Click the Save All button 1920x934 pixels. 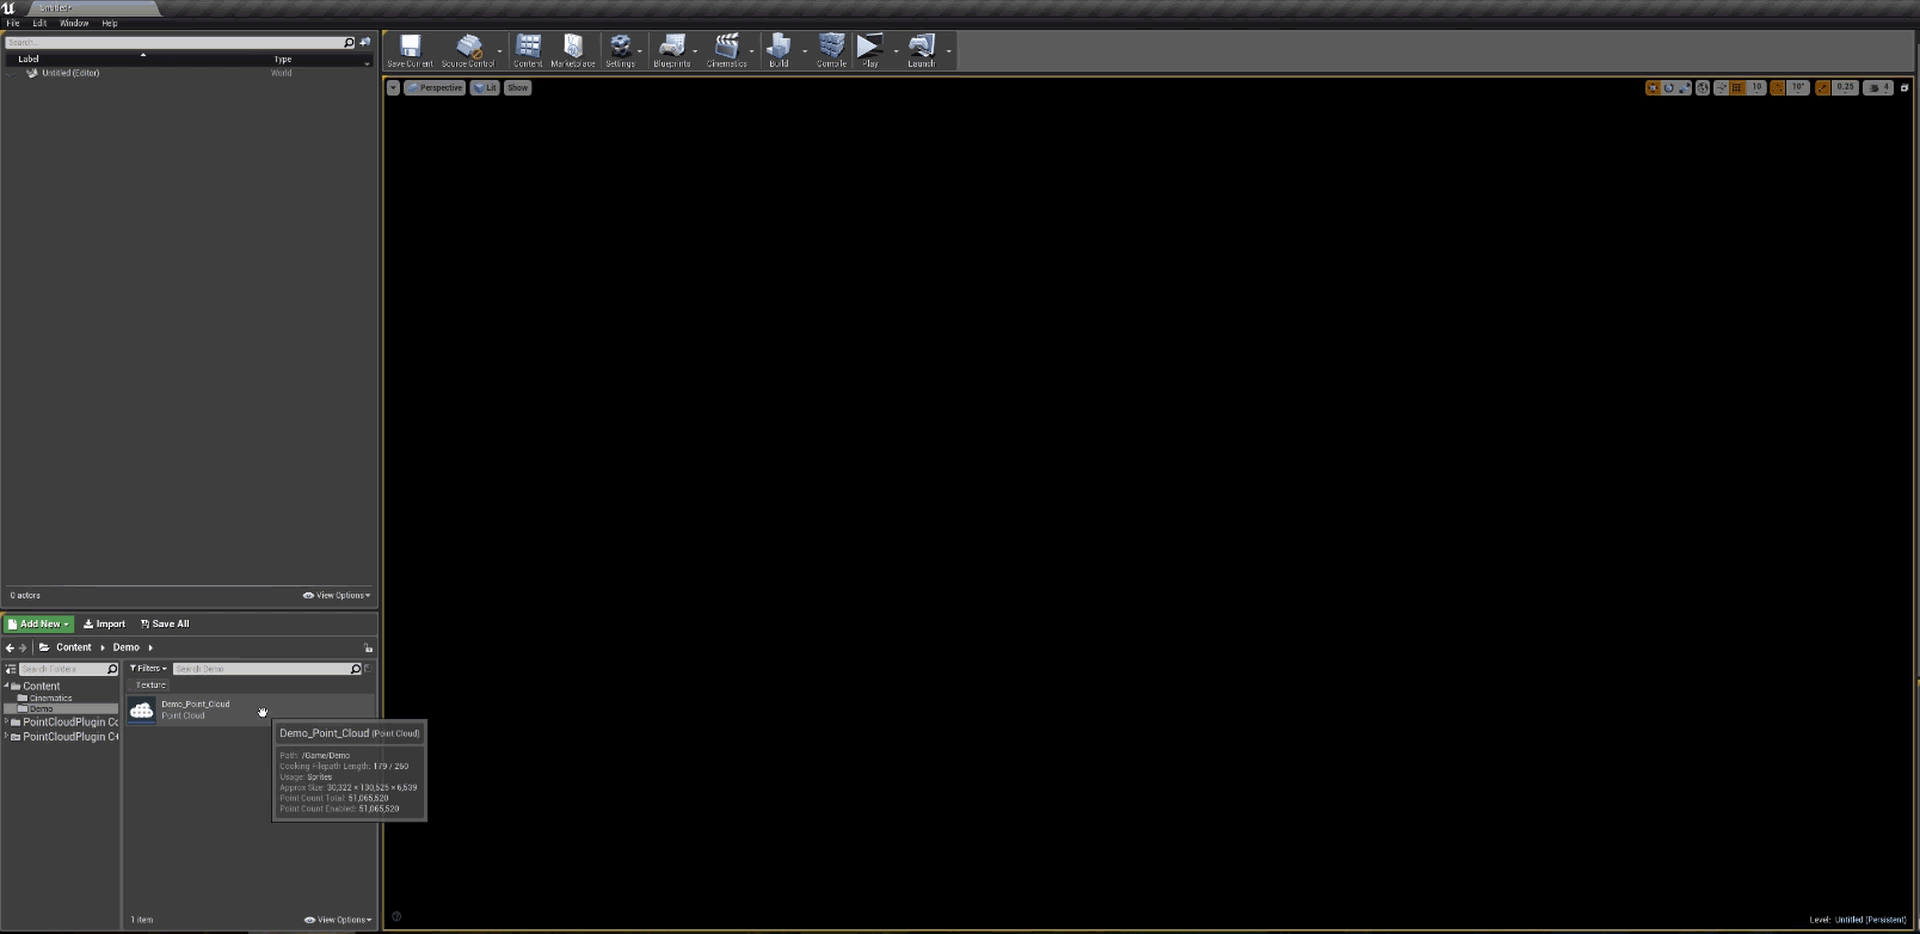tap(165, 624)
